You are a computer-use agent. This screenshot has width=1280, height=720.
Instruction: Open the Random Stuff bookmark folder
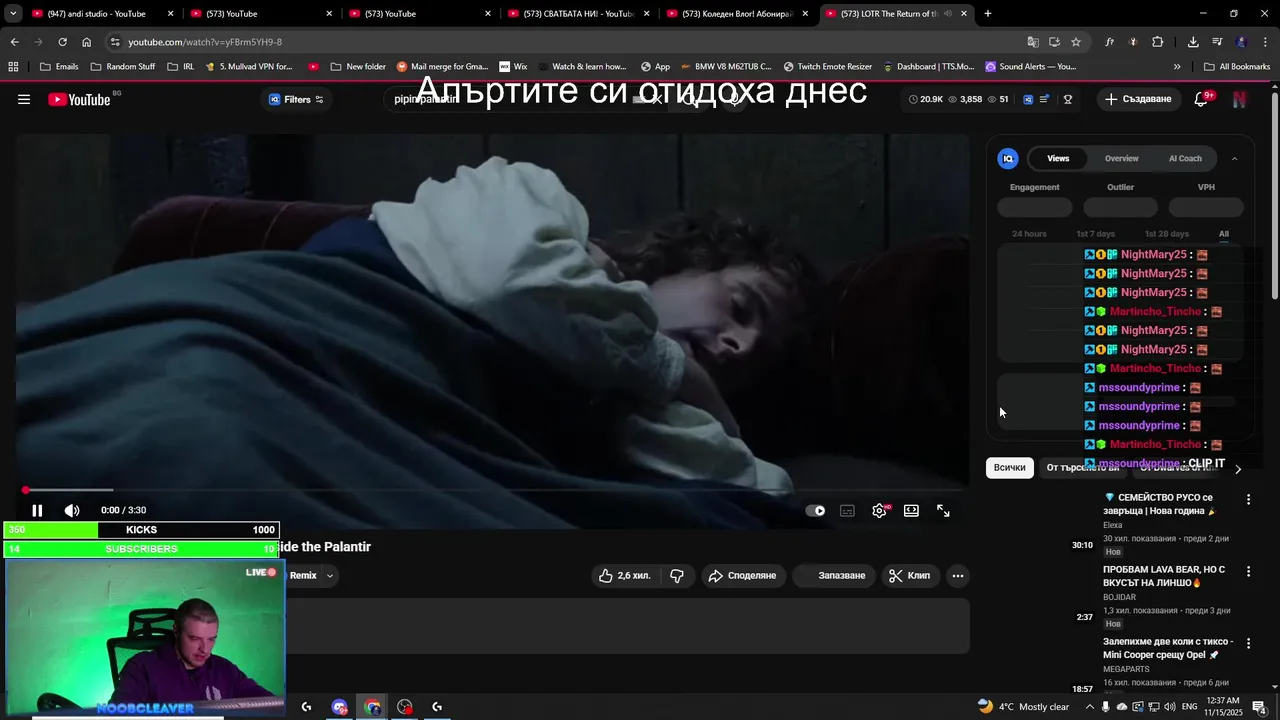point(123,67)
